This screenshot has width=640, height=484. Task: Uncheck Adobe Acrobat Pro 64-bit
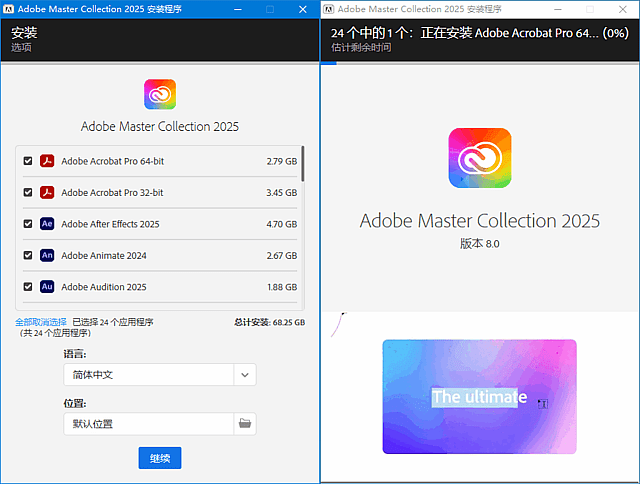28,161
